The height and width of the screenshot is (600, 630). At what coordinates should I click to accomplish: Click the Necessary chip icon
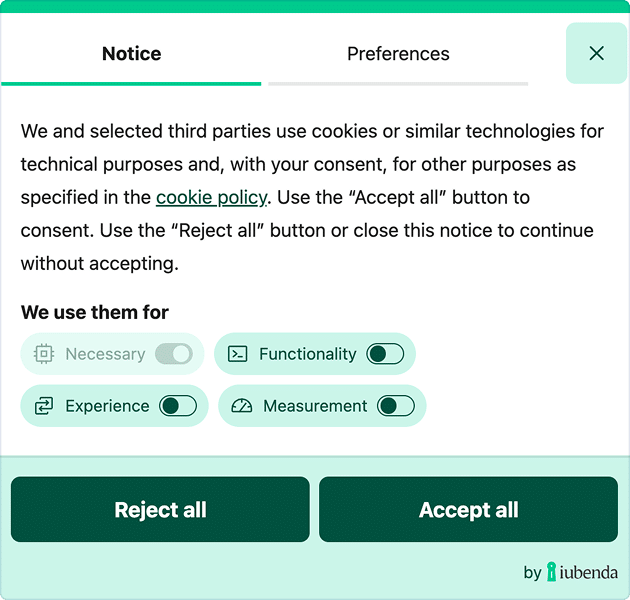[x=44, y=354]
